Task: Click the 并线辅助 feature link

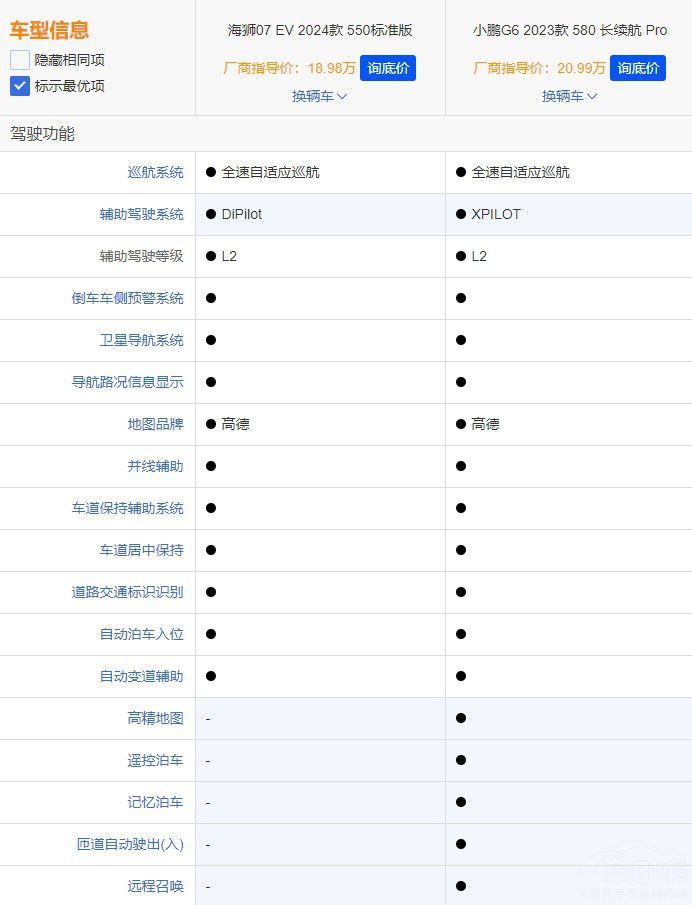Action: [x=155, y=466]
